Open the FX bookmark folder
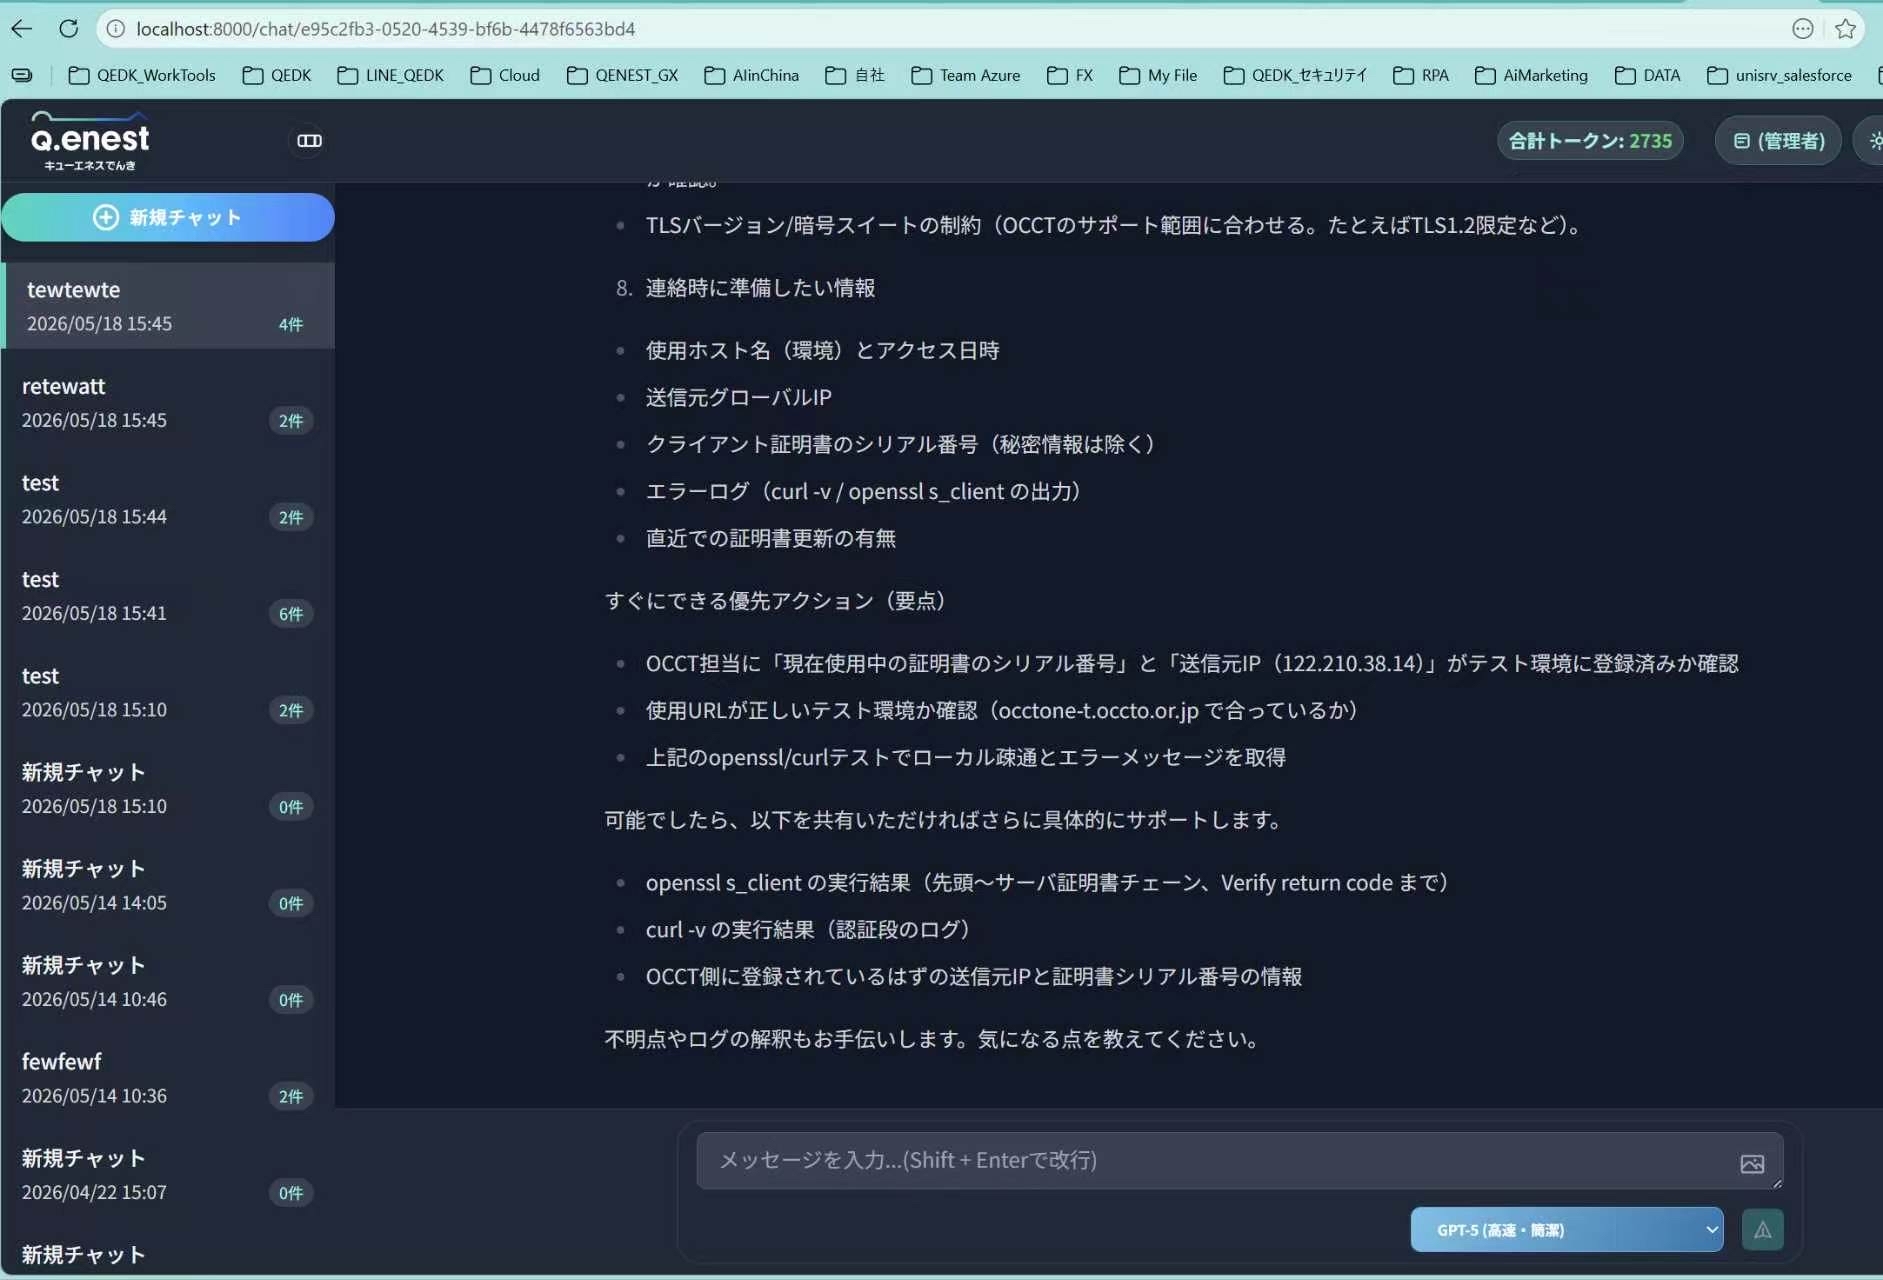Screen dimensions: 1883x1280 (1070, 75)
